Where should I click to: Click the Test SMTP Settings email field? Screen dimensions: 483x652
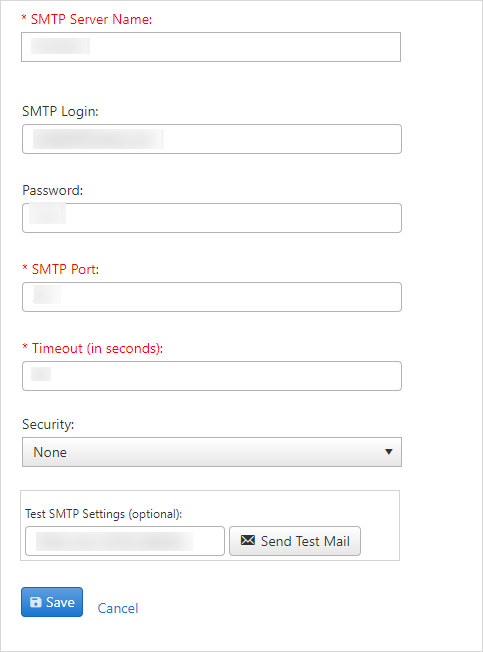tap(125, 541)
